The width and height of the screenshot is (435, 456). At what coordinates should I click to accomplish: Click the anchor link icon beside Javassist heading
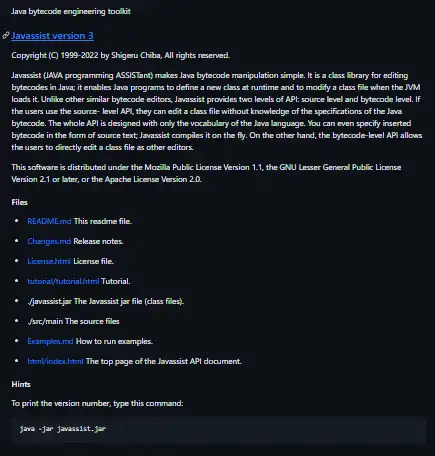point(6,35)
